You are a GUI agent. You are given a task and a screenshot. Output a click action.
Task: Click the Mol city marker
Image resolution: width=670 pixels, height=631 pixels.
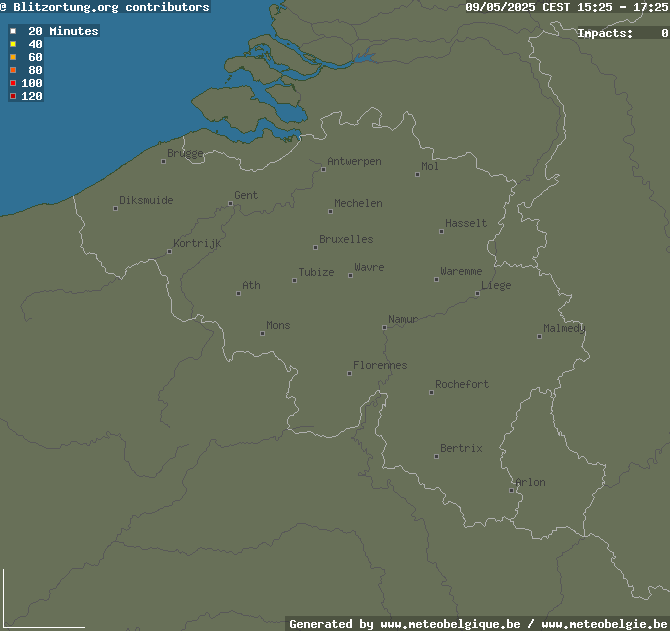417,174
